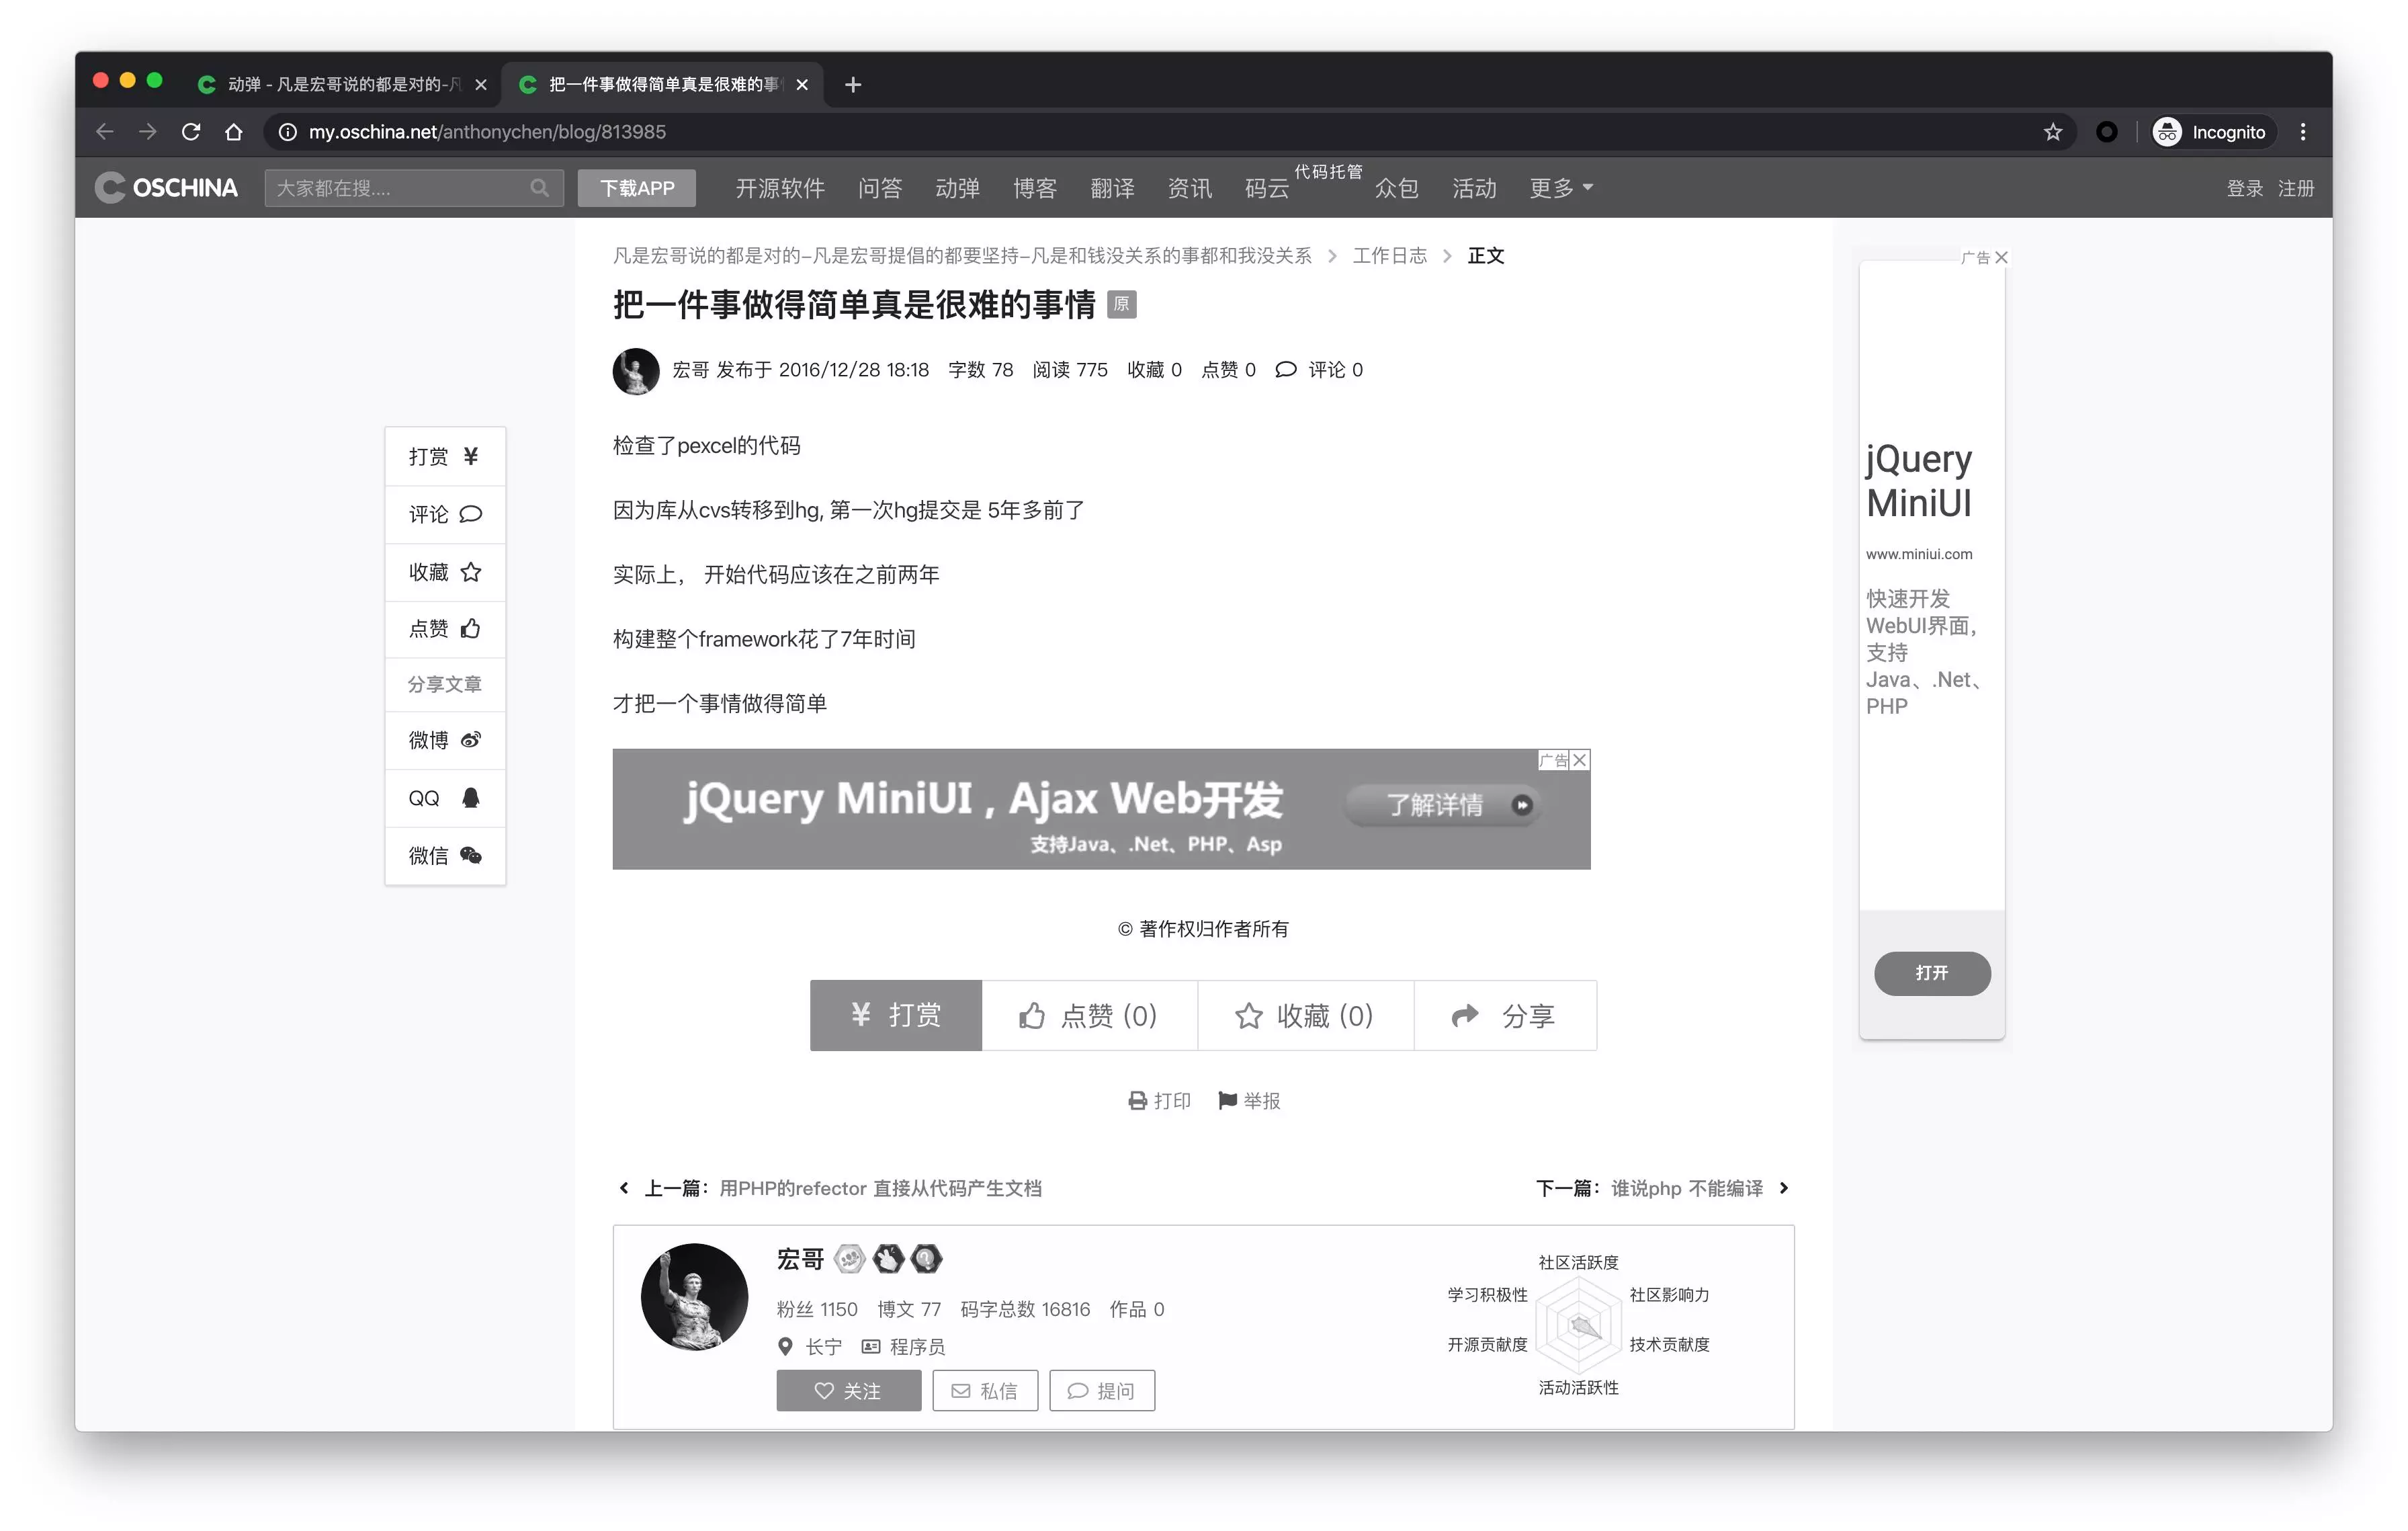Click back navigation arrow

pyautogui.click(x=105, y=132)
